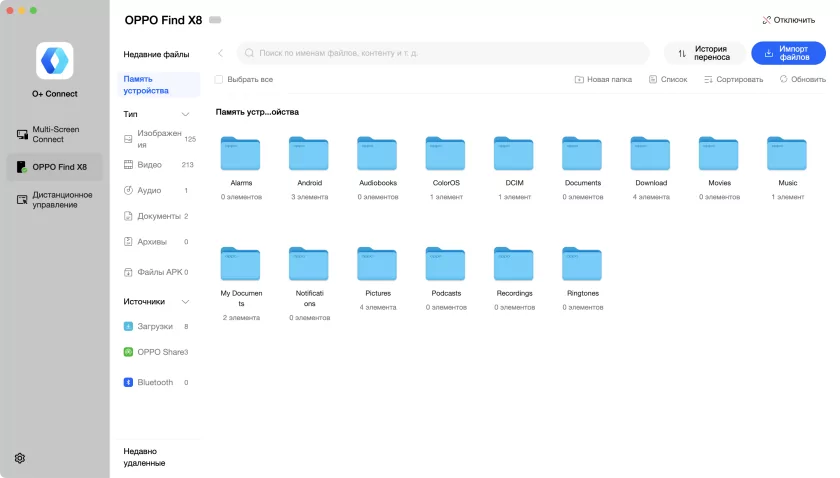Viewport: 840px width, 478px height.
Task: Open Multi-Screen Connect in sidebar
Action: coord(55,134)
